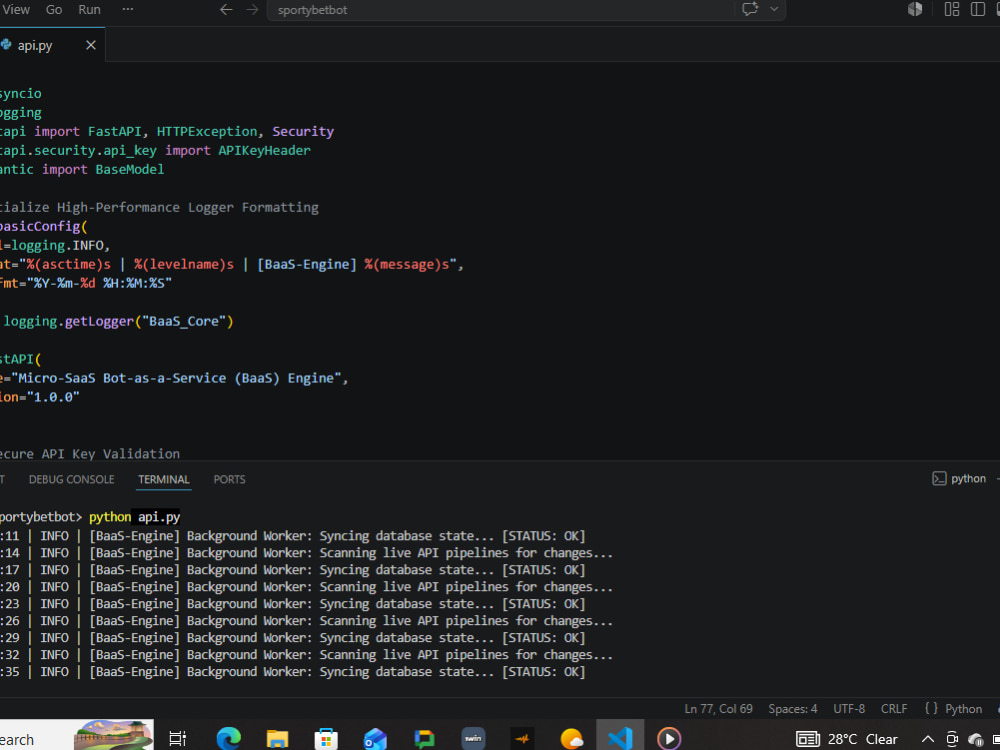This screenshot has width=1000, height=750.
Task: Open the Go menu
Action: pos(54,10)
